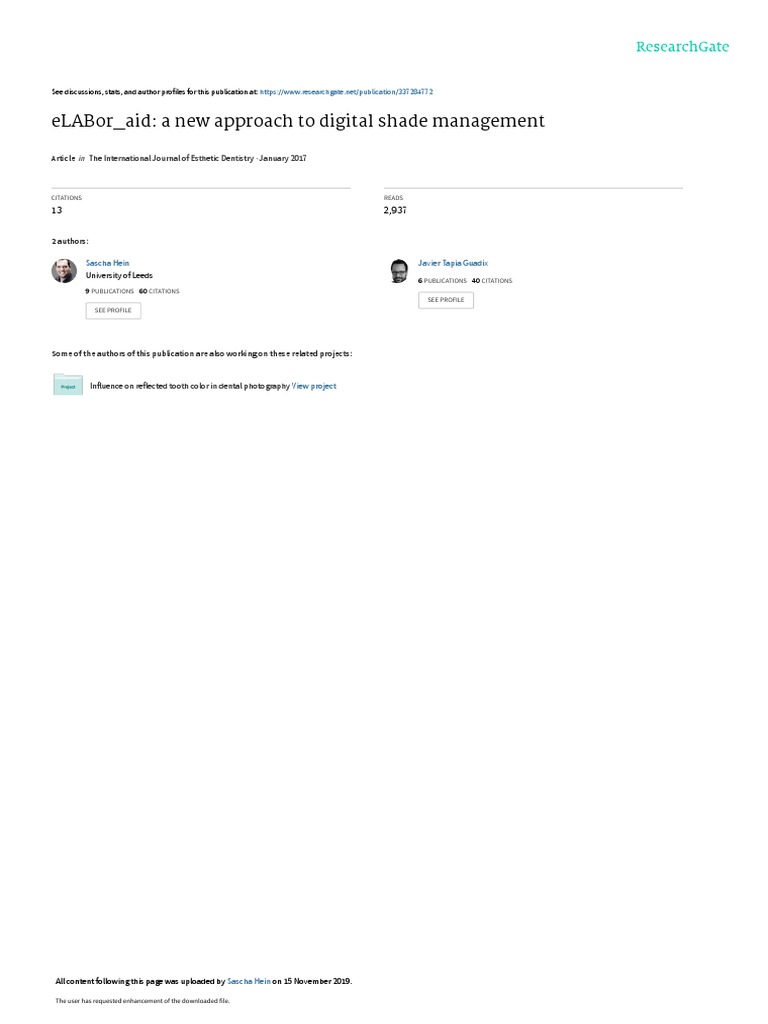Click Sascha Hein's profile photo
This screenshot has width=768, height=1024.
(64, 270)
